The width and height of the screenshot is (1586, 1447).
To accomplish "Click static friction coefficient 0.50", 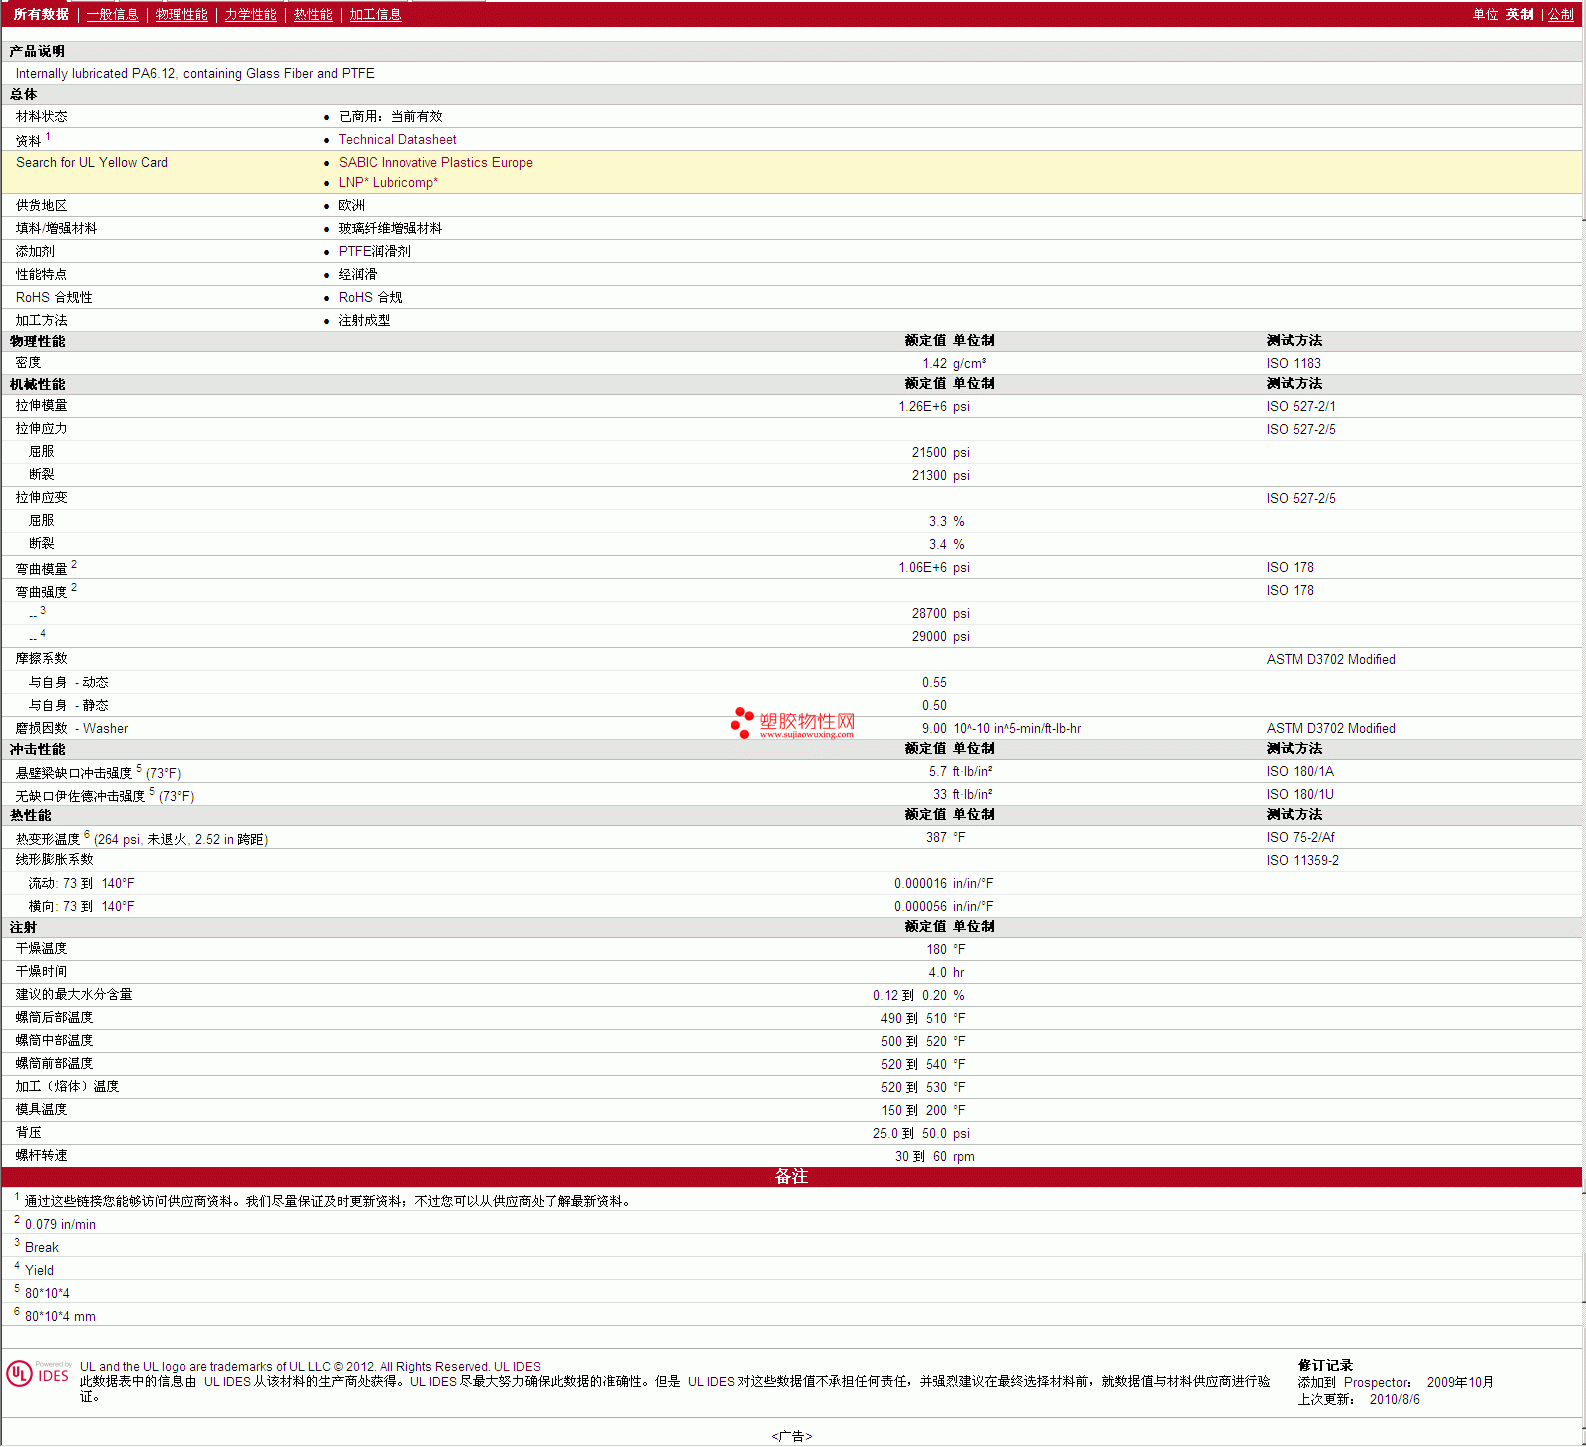I will pyautogui.click(x=934, y=706).
